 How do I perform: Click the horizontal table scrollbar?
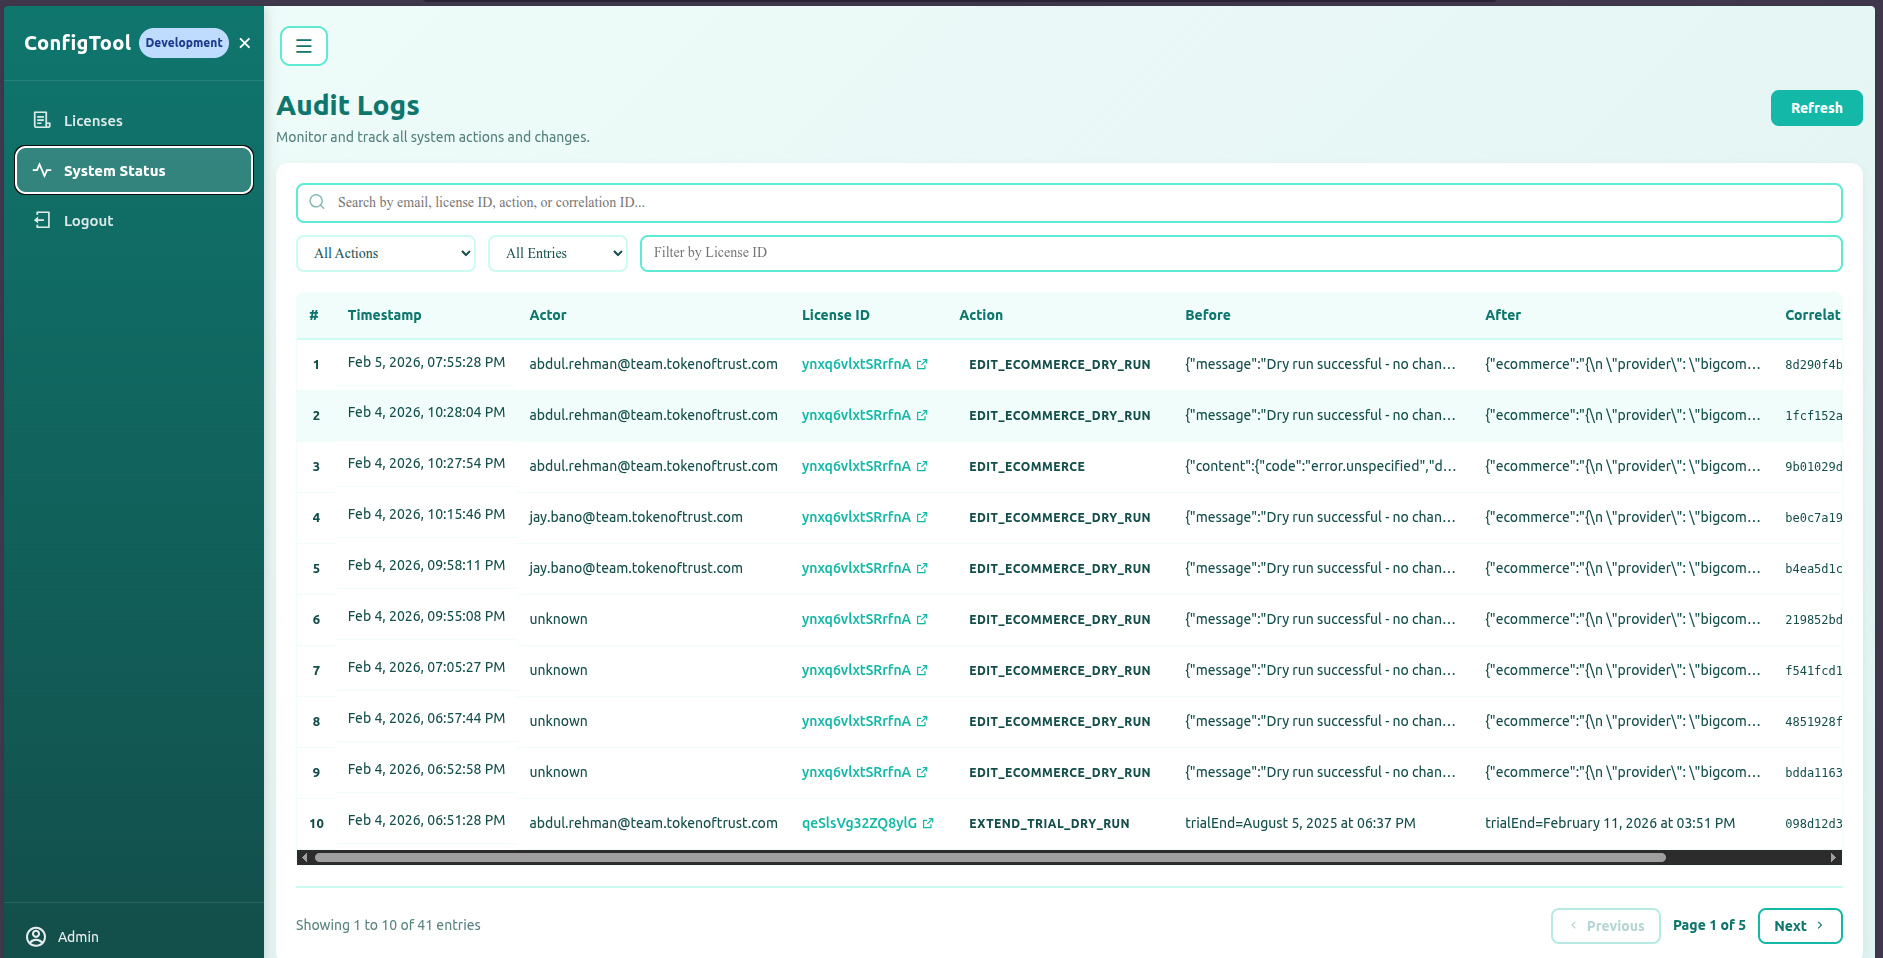point(990,857)
